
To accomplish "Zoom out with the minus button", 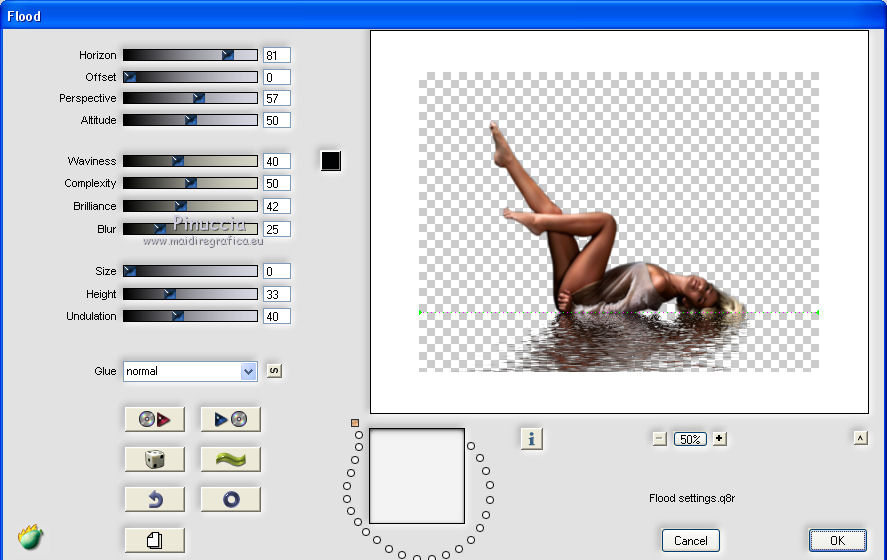I will (x=660, y=439).
